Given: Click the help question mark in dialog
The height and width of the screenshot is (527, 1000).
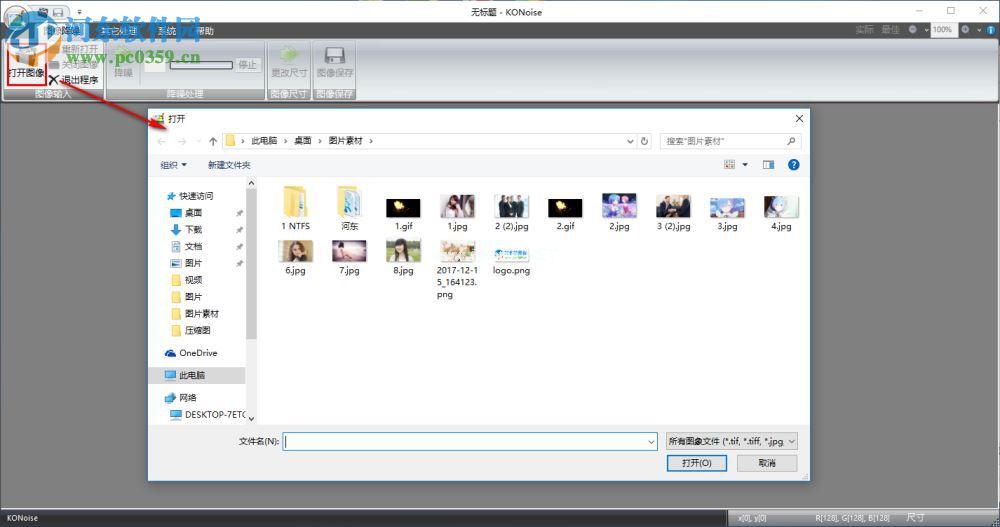Looking at the screenshot, I should (792, 165).
